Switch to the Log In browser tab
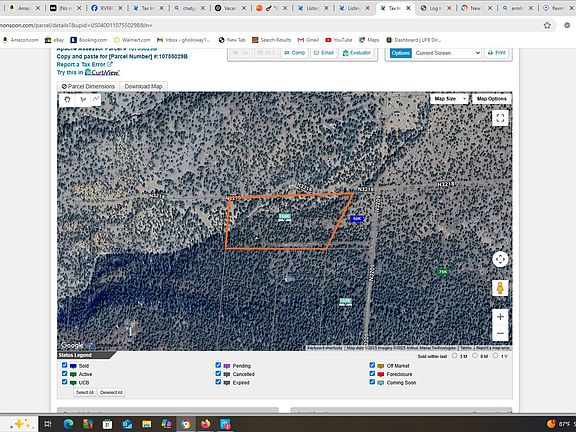 coord(436,8)
